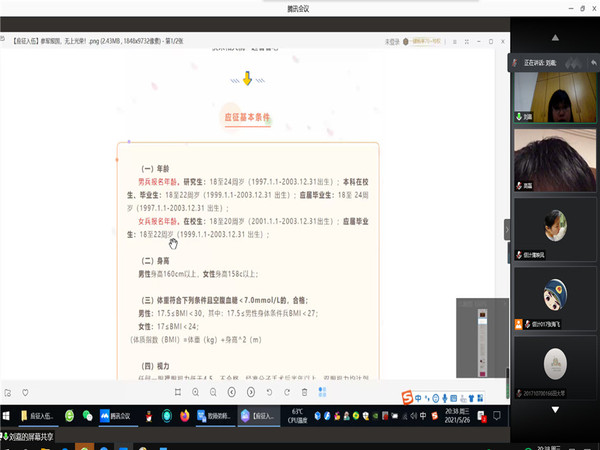Image resolution: width=600 pixels, height=450 pixels.
Task: Open the file folder icon in viewer toolbar
Action: click(x=8, y=393)
